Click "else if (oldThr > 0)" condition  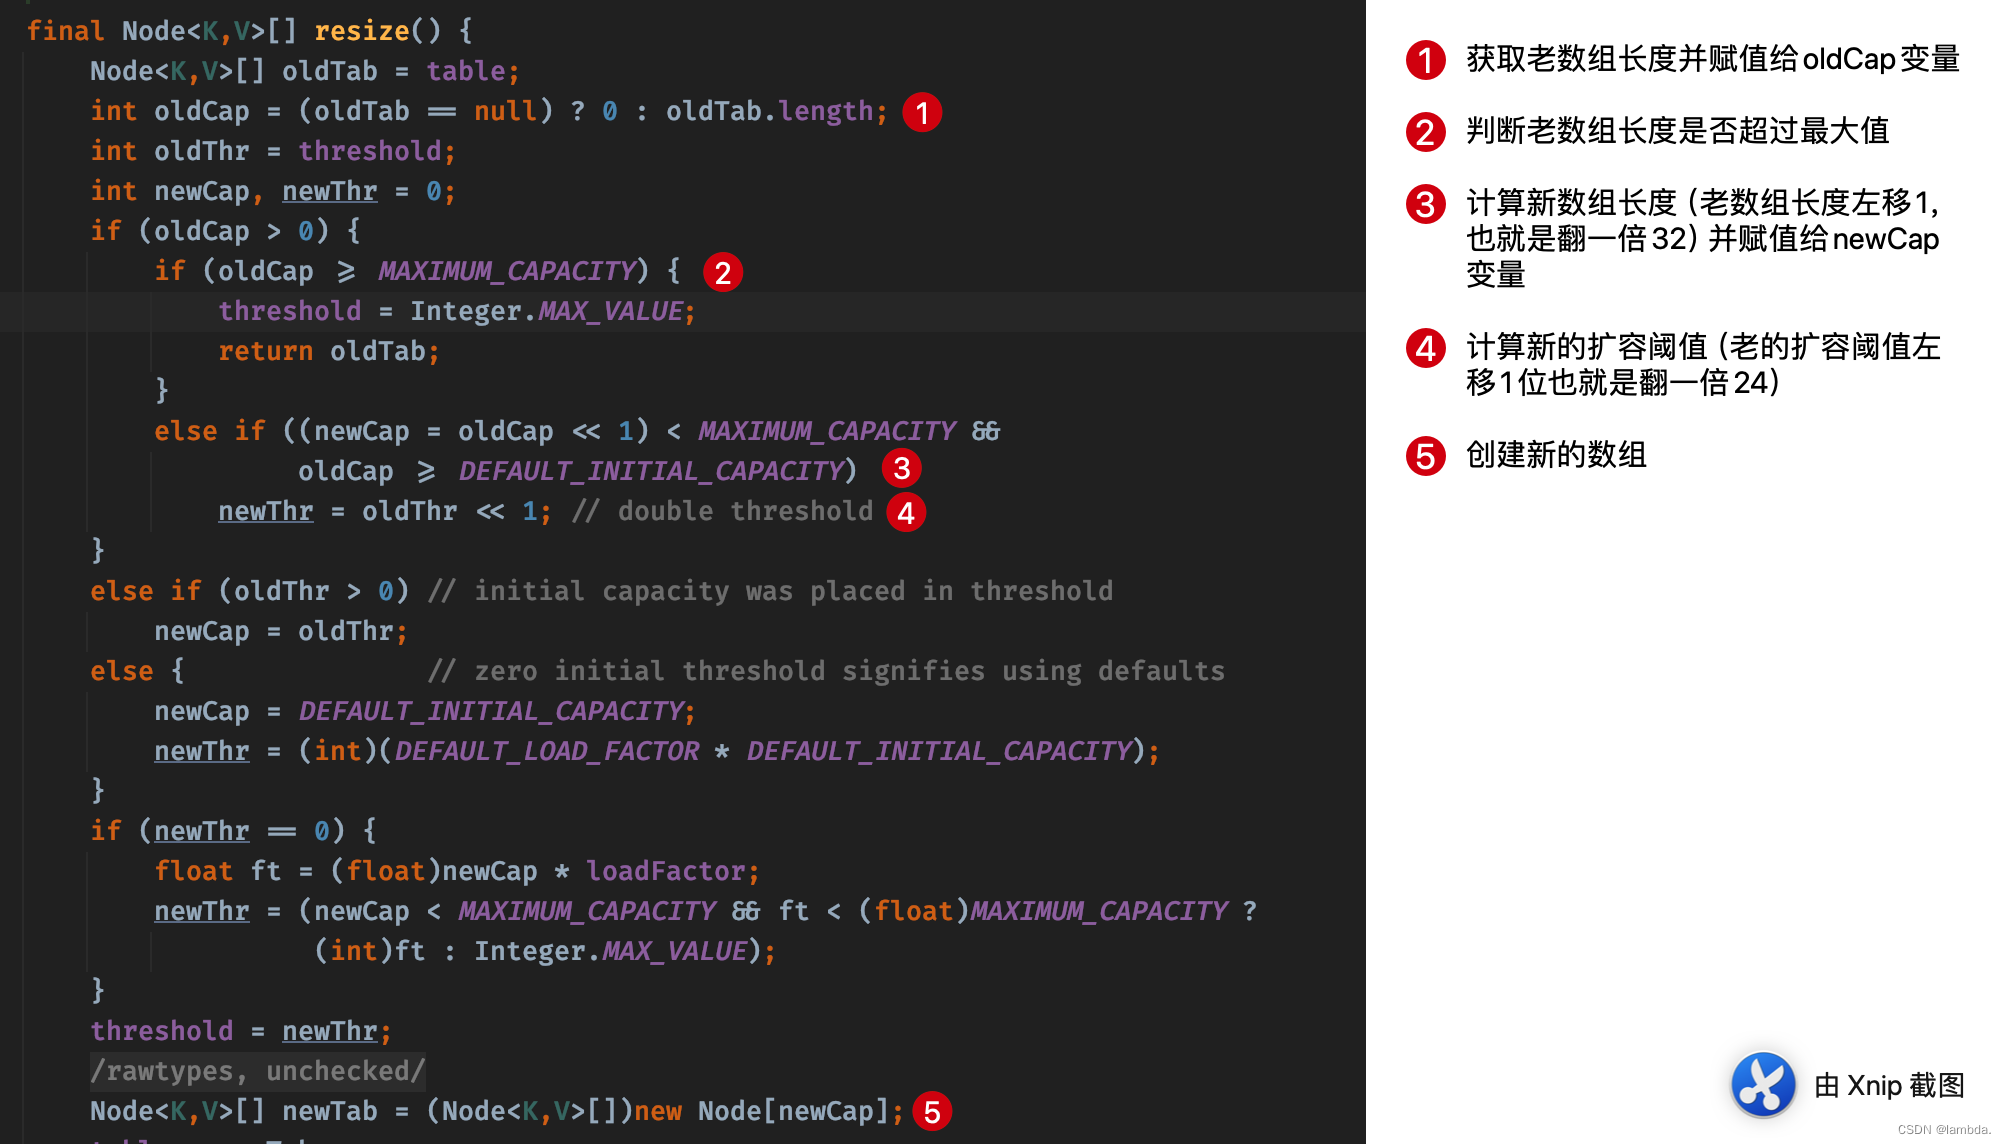point(250,591)
